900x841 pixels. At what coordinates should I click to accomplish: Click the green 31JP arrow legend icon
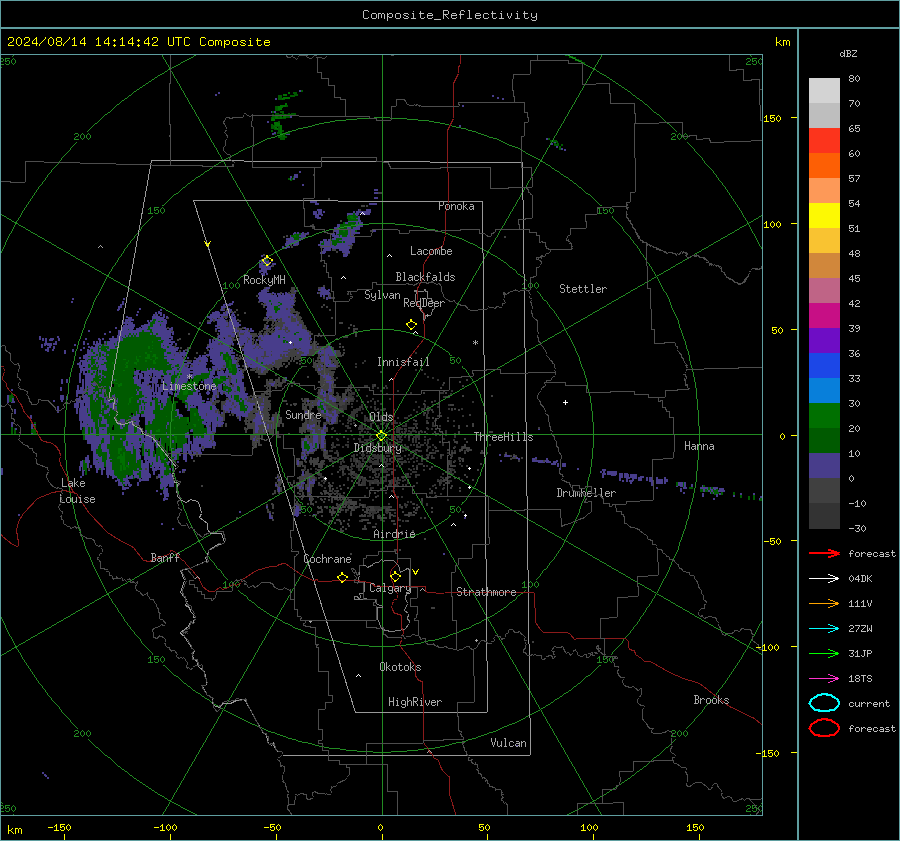[x=824, y=653]
